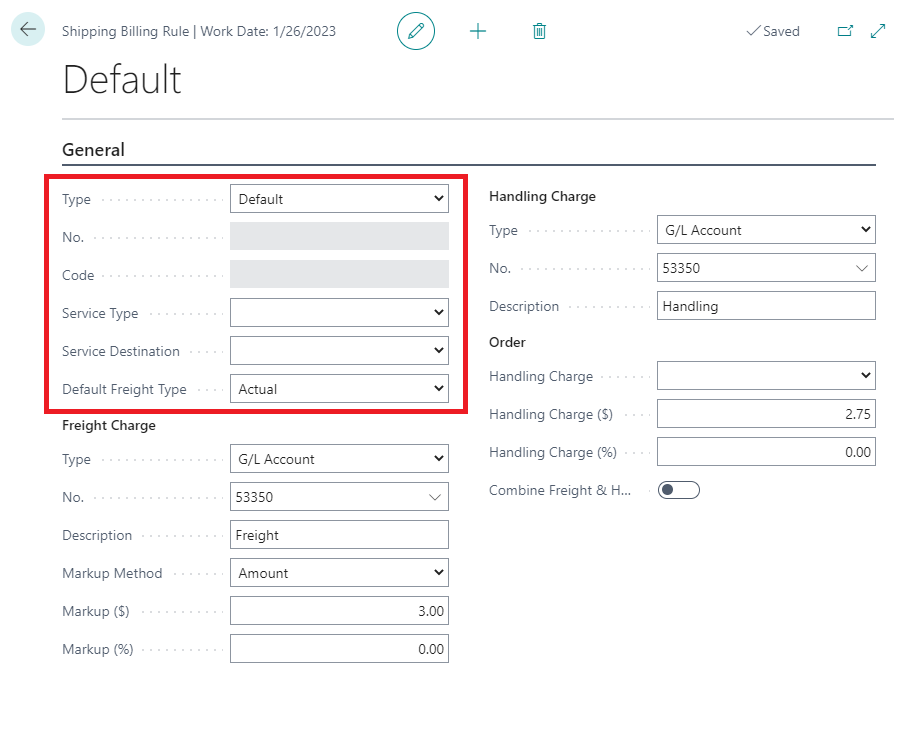Collapse the General section header

coord(94,150)
